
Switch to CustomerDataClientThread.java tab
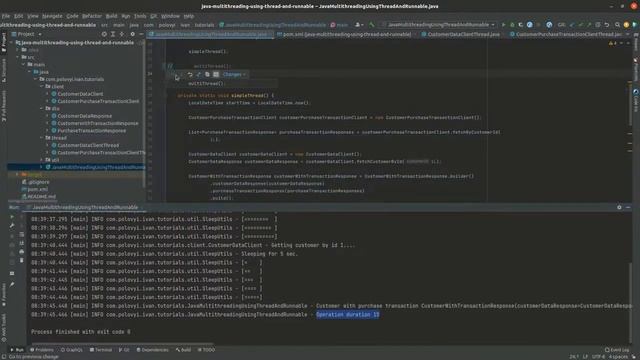tap(460, 34)
